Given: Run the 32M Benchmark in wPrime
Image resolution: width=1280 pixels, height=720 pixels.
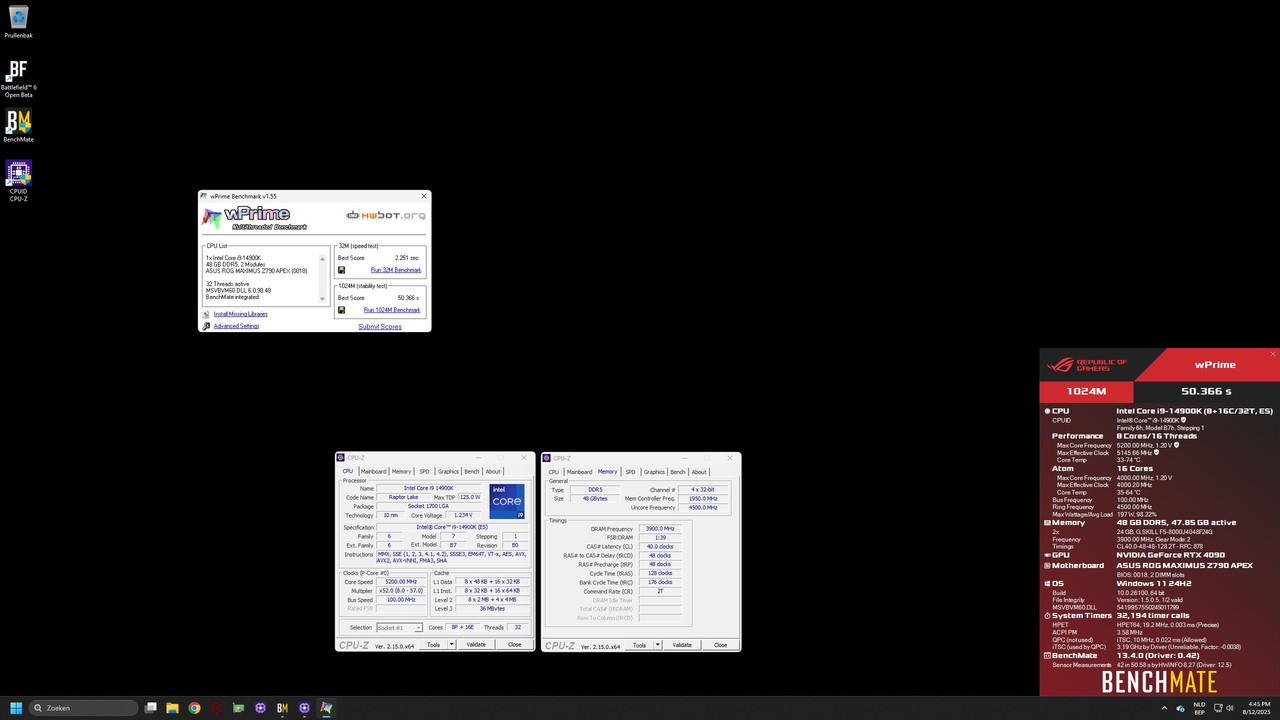Looking at the screenshot, I should point(396,270).
